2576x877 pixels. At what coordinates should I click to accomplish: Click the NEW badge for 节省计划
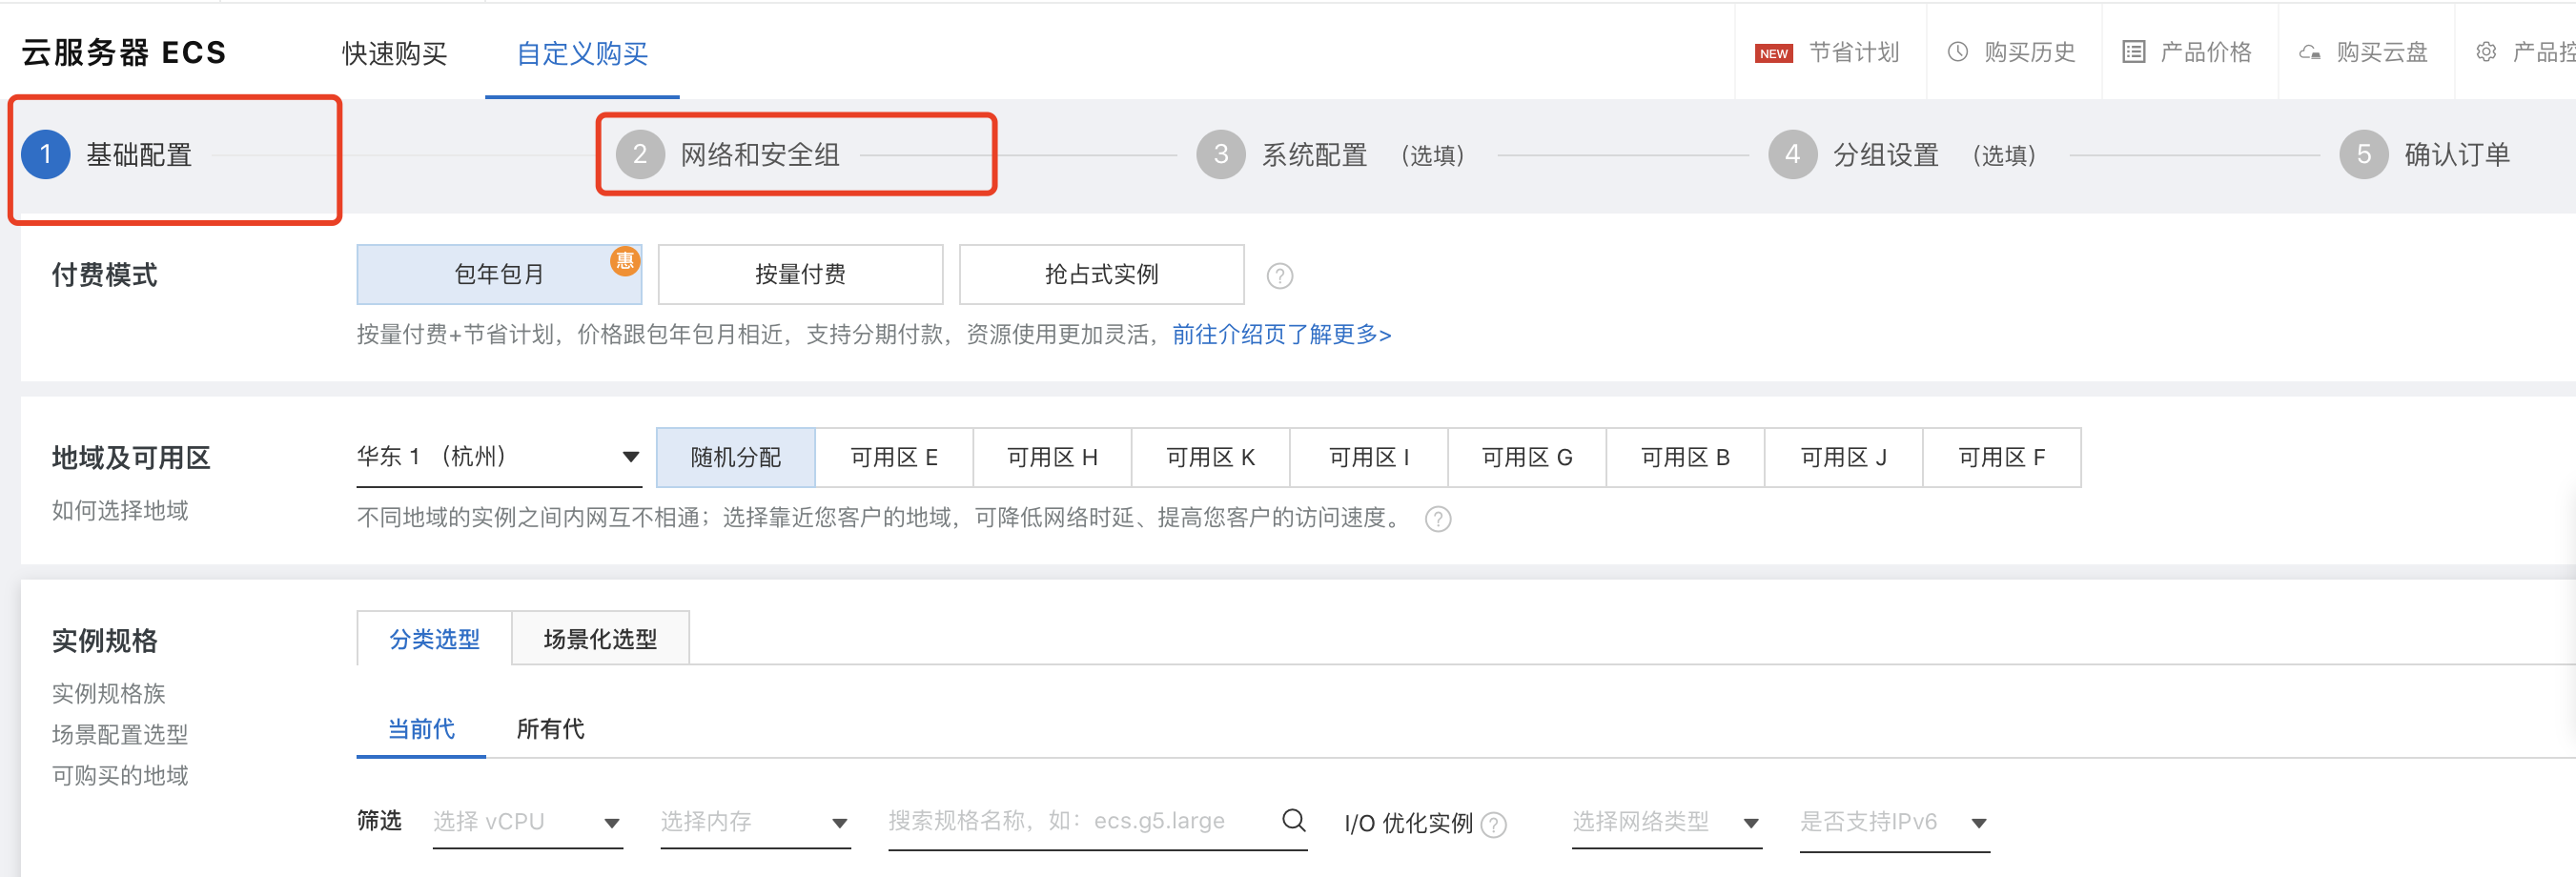tap(1773, 53)
